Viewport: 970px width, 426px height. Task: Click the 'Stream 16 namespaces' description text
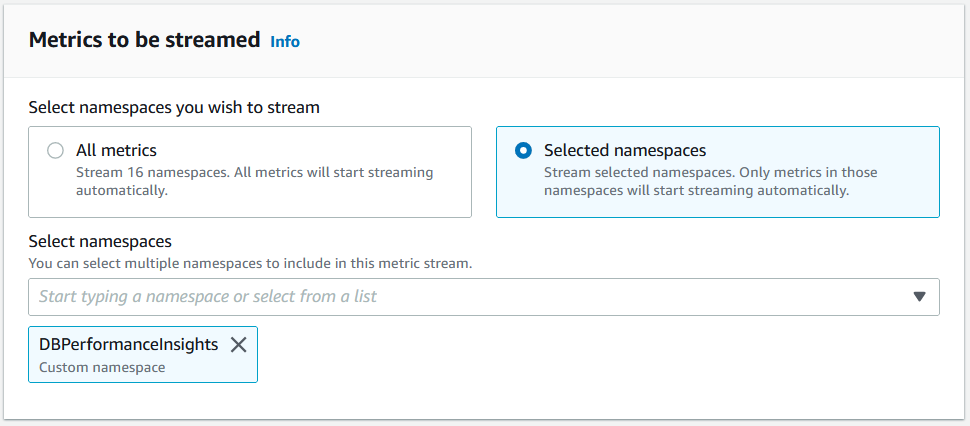click(x=254, y=172)
